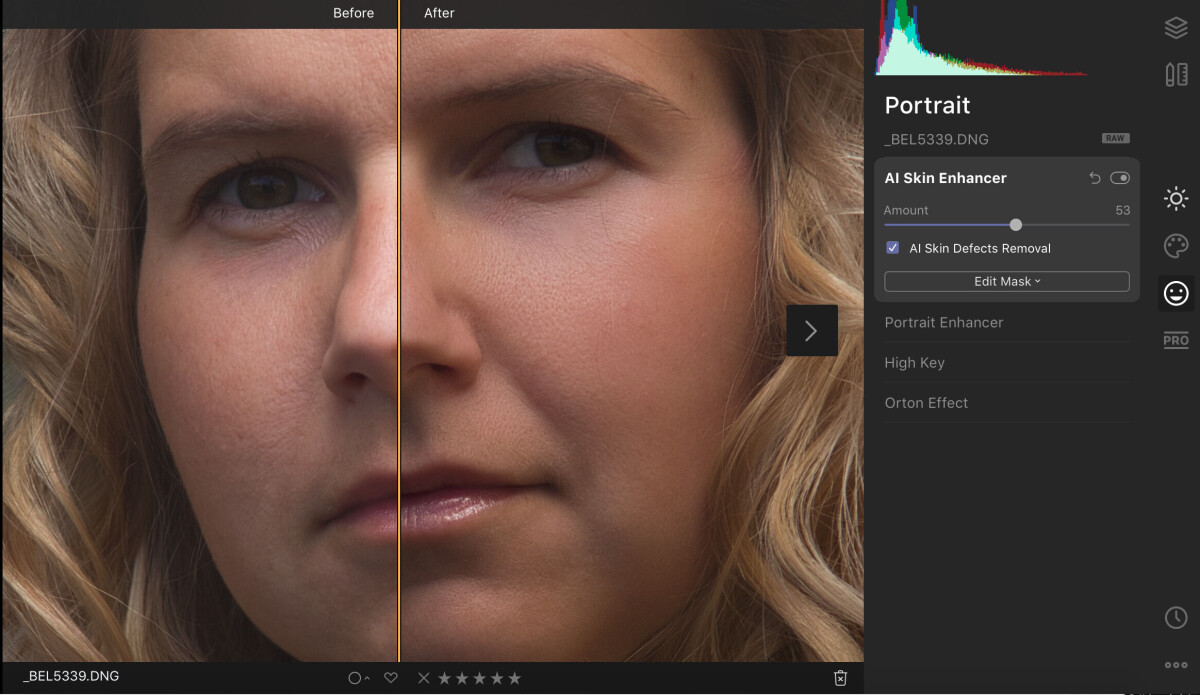Image resolution: width=1200 pixels, height=695 pixels.
Task: Rate the photo two stars
Action: (462, 678)
